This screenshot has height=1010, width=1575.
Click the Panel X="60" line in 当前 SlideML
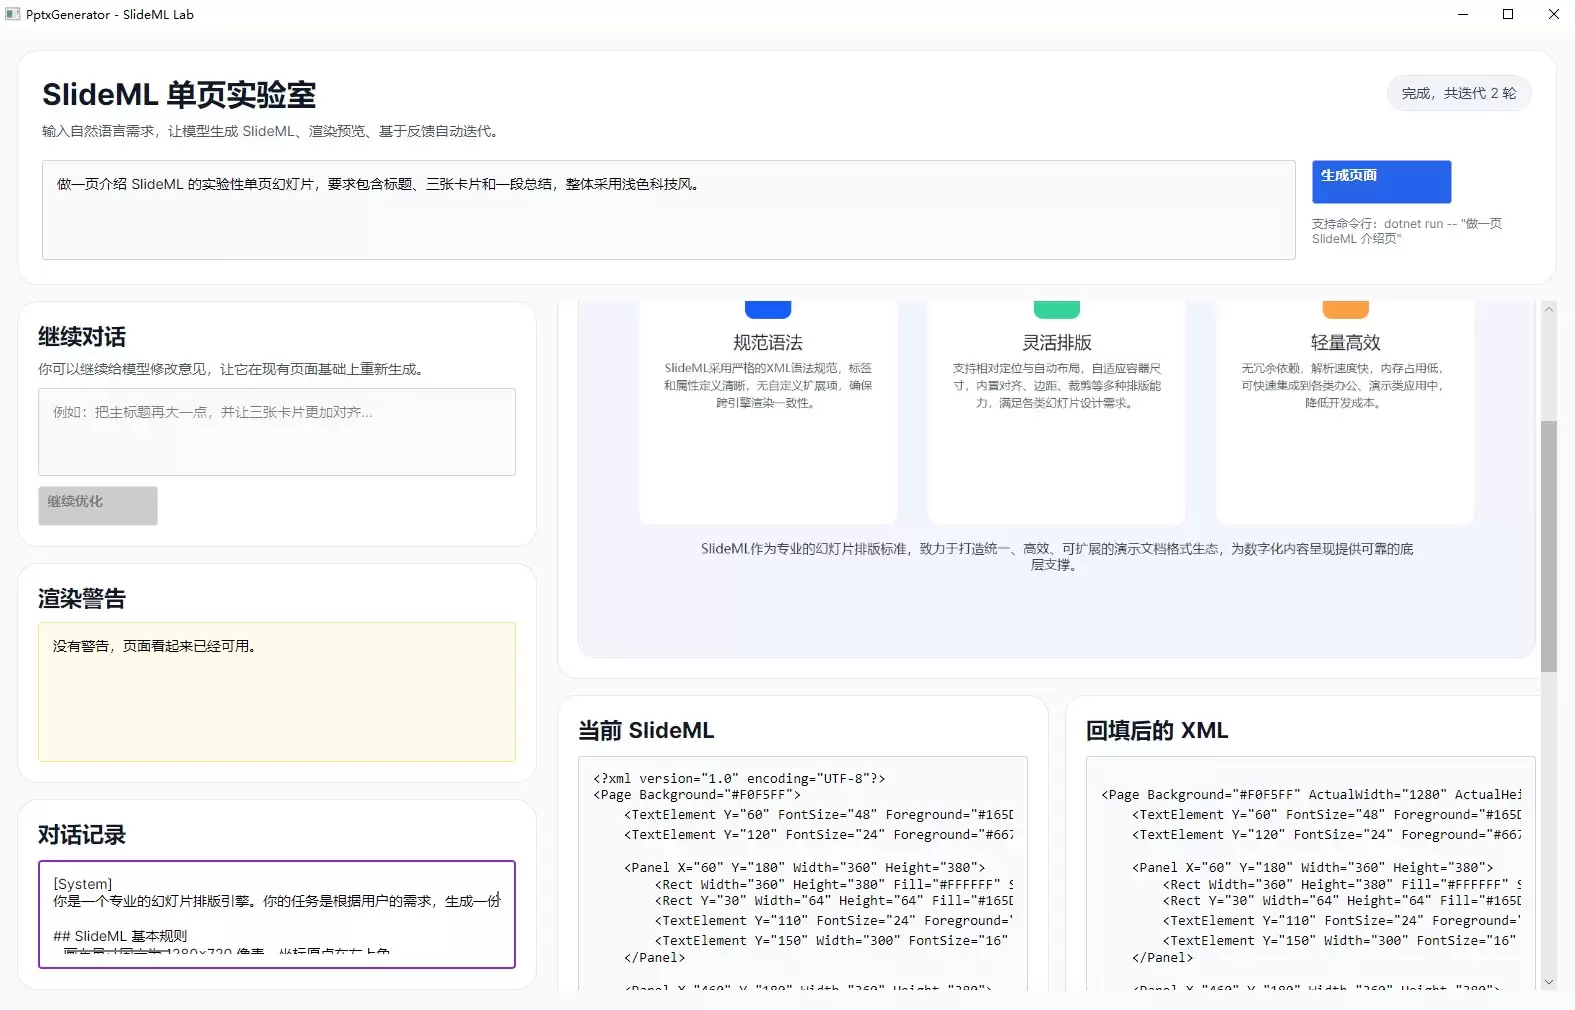pos(805,868)
